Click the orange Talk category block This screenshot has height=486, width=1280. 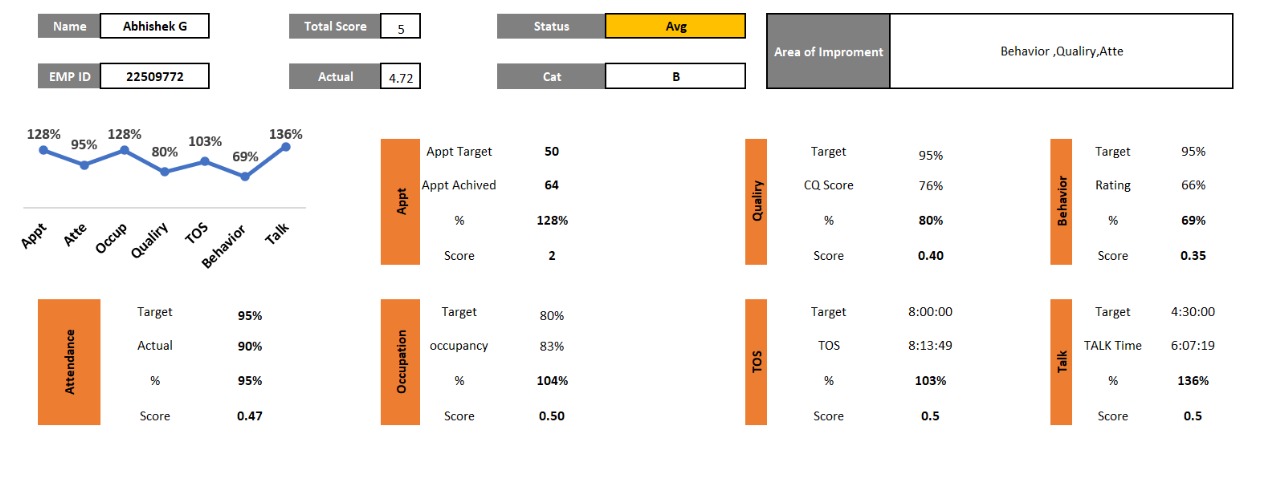(x=1061, y=361)
